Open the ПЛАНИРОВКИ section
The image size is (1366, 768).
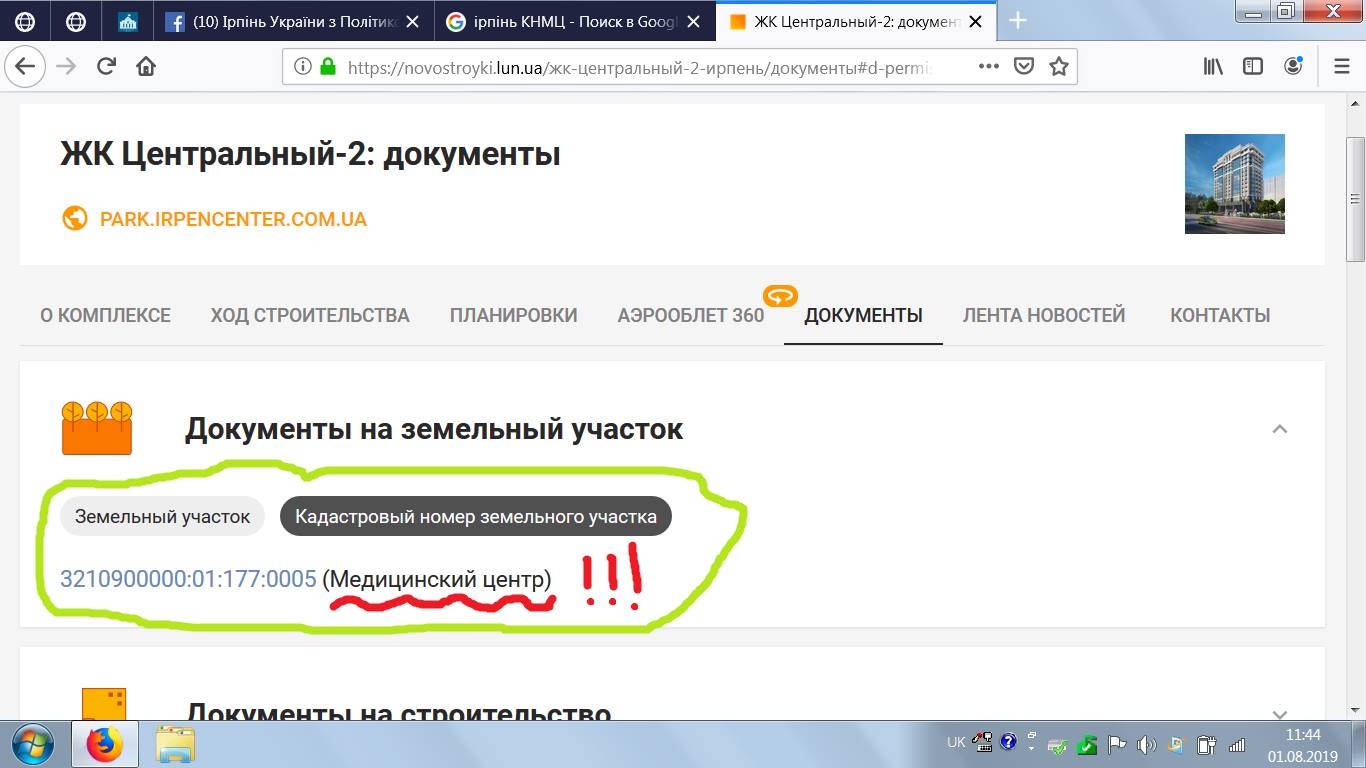[x=513, y=315]
